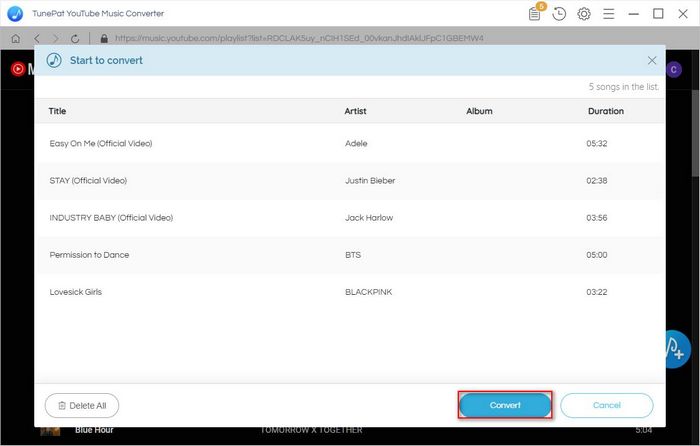
Task: Select the Lovesick Girls row
Action: (350, 292)
